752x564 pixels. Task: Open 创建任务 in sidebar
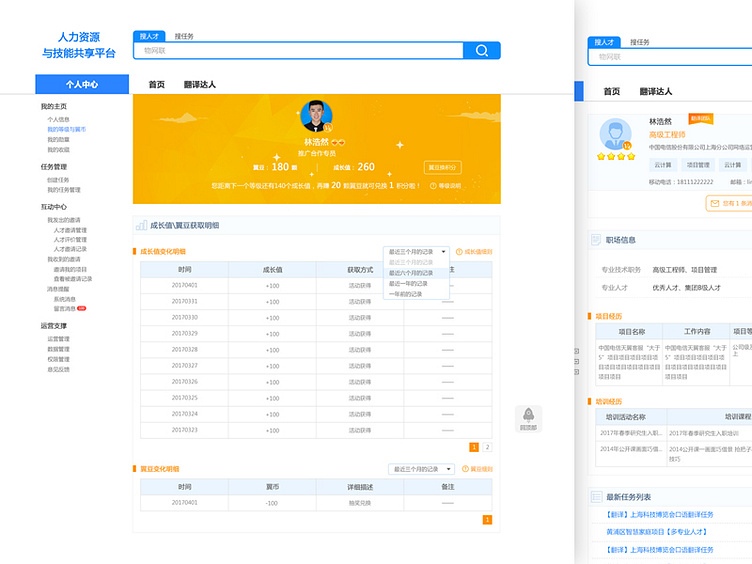(58, 180)
